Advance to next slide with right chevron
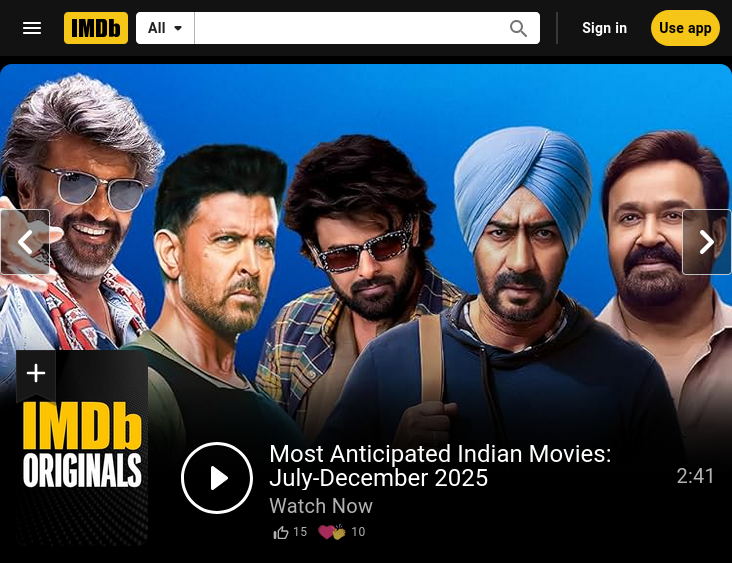 707,242
